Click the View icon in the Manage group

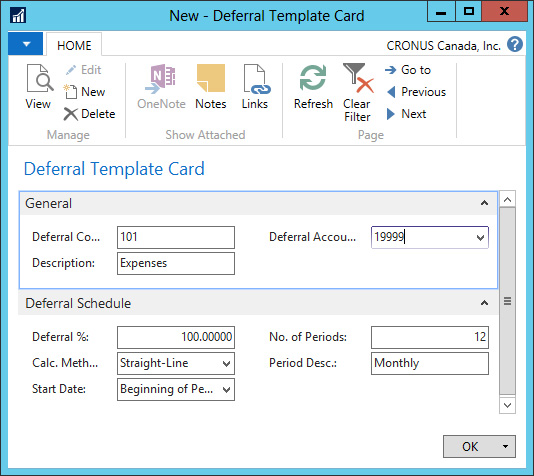[x=40, y=78]
